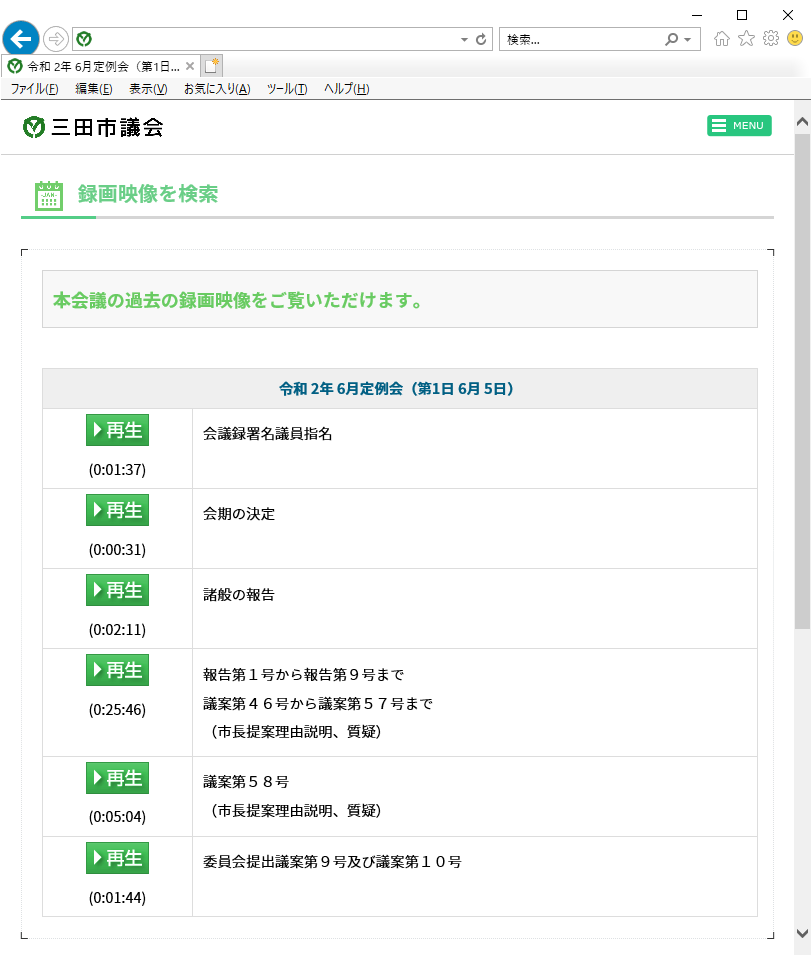812x956 pixels.
Task: Open the お気に入り menu
Action: (x=217, y=89)
